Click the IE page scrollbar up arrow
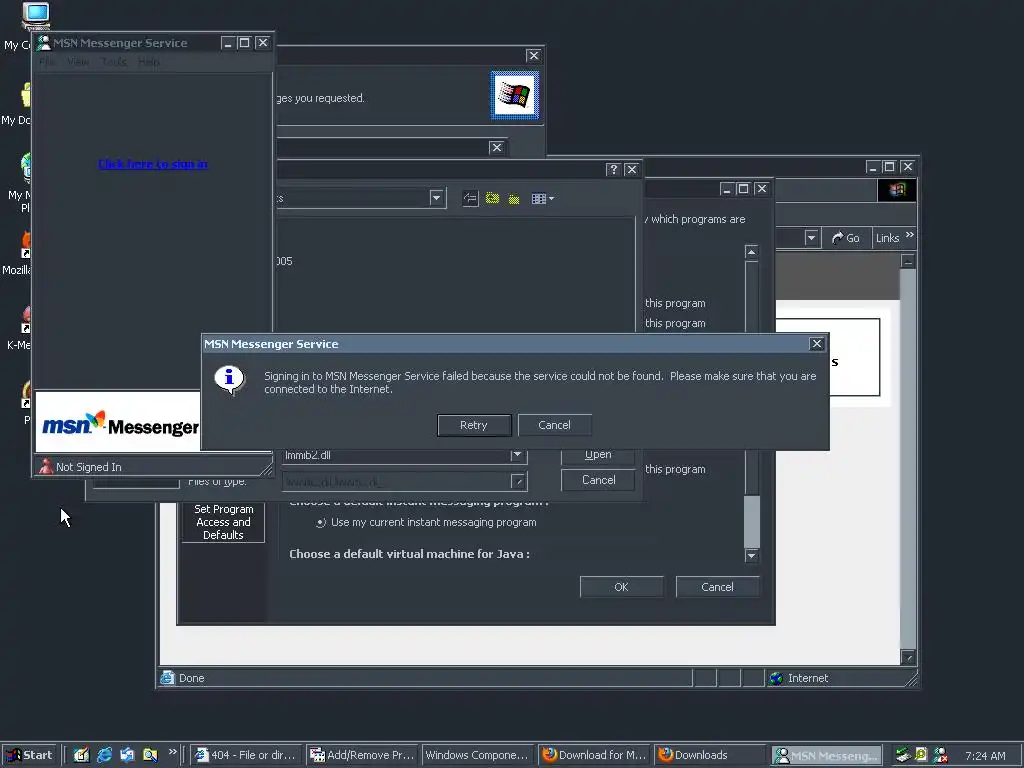This screenshot has height=768, width=1024. click(x=908, y=261)
